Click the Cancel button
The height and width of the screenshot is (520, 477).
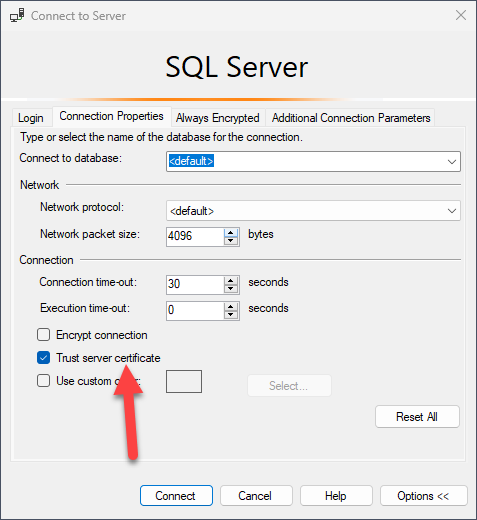tap(256, 496)
